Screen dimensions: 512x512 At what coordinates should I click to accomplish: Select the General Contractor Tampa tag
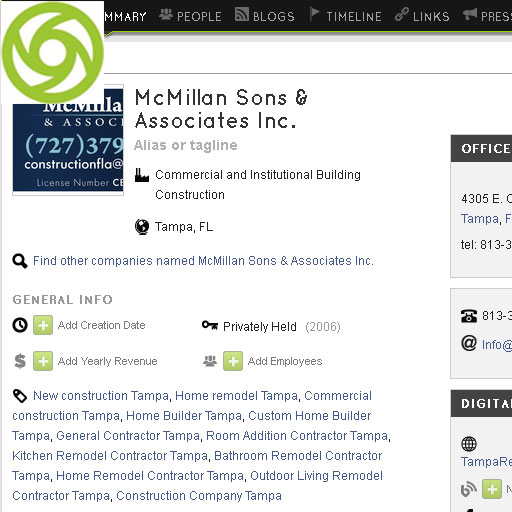[x=128, y=436]
